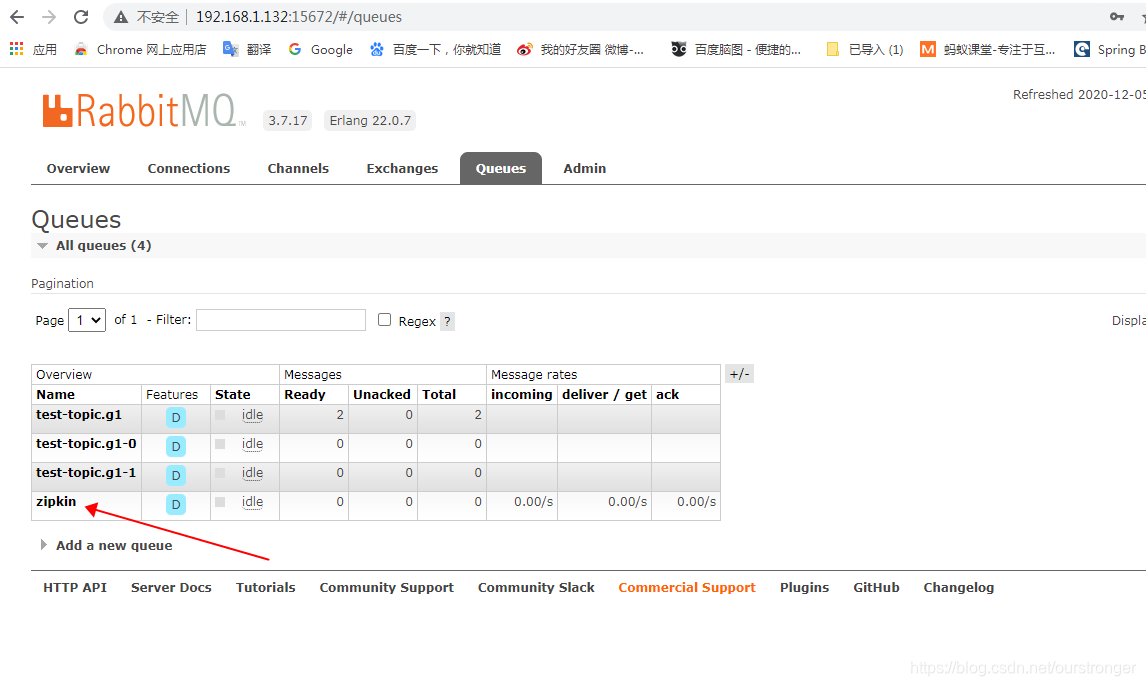The width and height of the screenshot is (1146, 686).
Task: Sort queues by the Name column header
Action: pos(56,395)
